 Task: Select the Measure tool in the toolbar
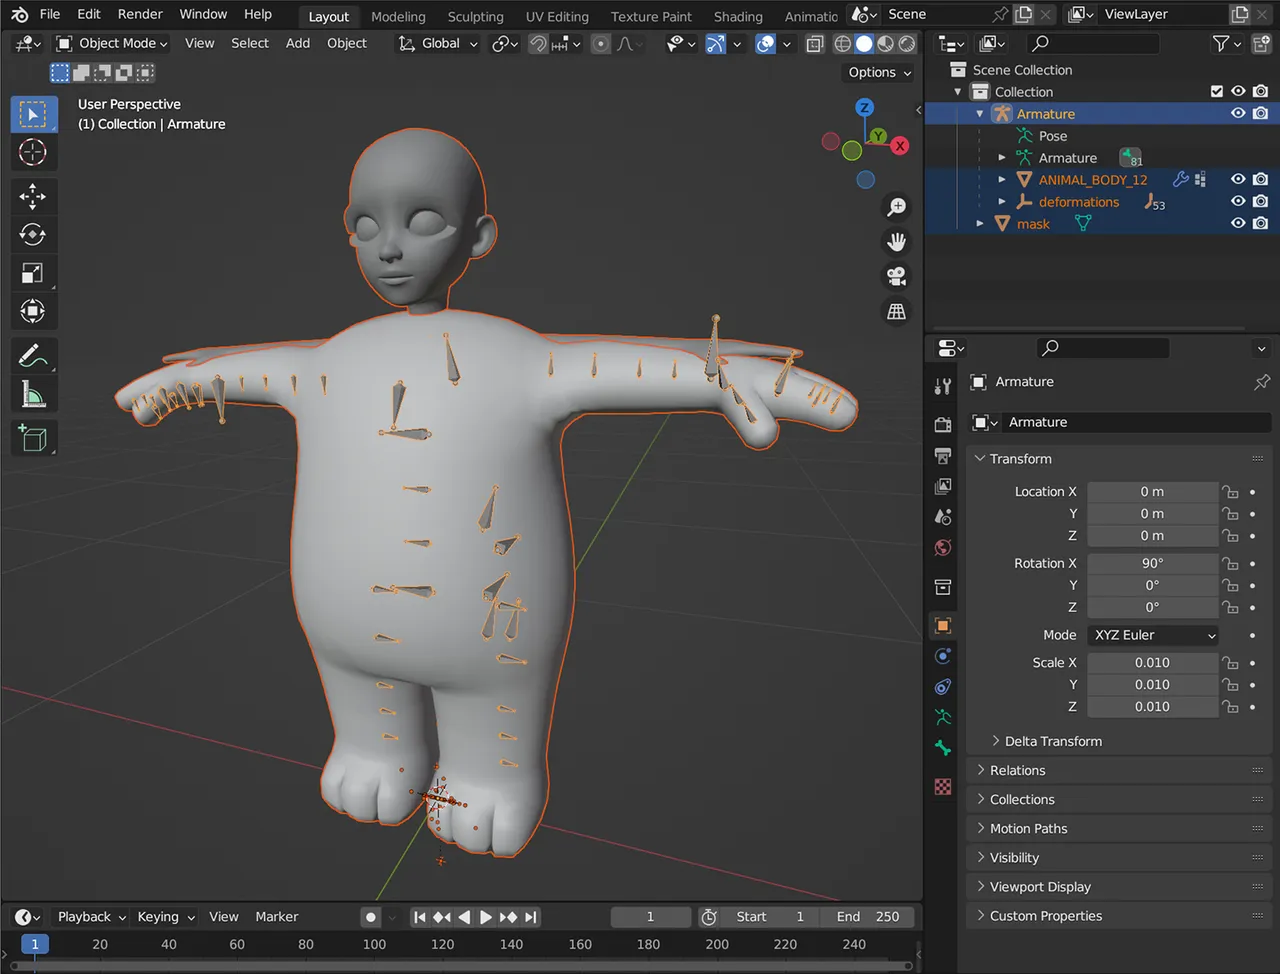pyautogui.click(x=33, y=393)
